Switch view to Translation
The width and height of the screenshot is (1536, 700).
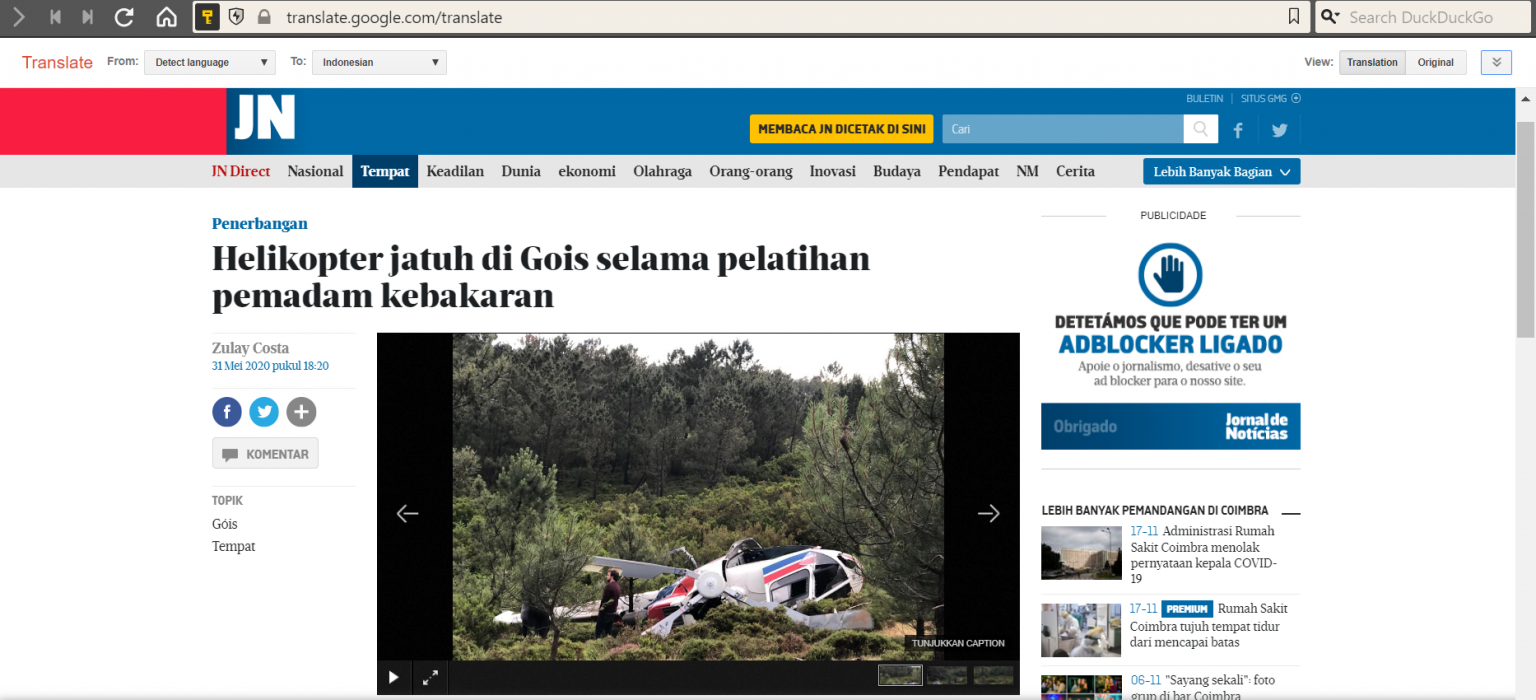(1372, 62)
